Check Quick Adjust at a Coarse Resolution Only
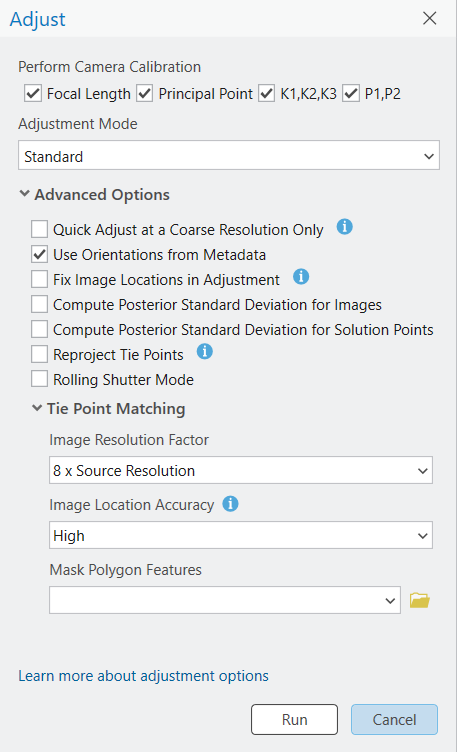 click(39, 229)
